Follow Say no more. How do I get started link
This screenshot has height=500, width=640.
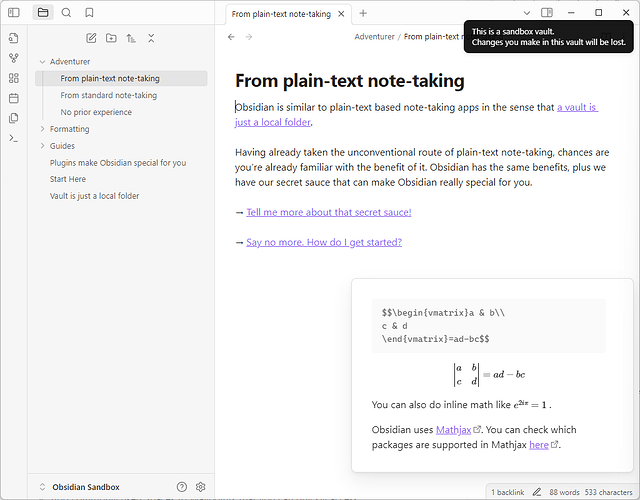[324, 242]
